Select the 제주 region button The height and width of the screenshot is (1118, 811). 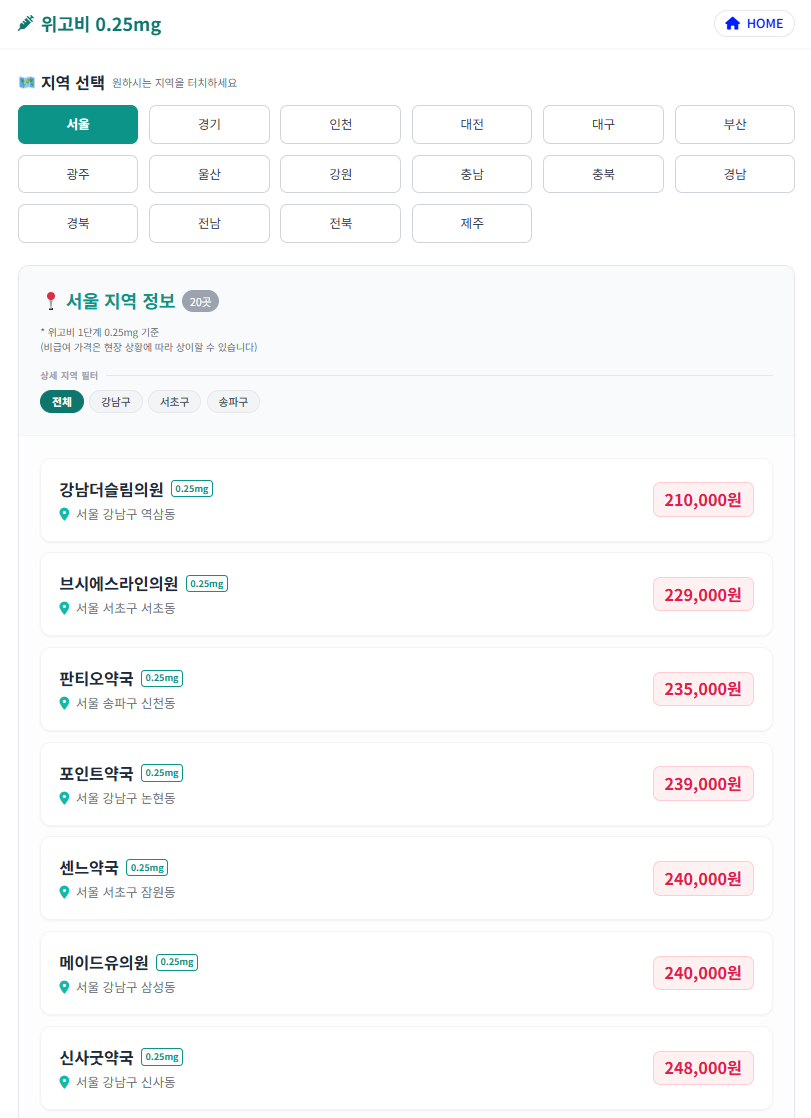pos(472,224)
